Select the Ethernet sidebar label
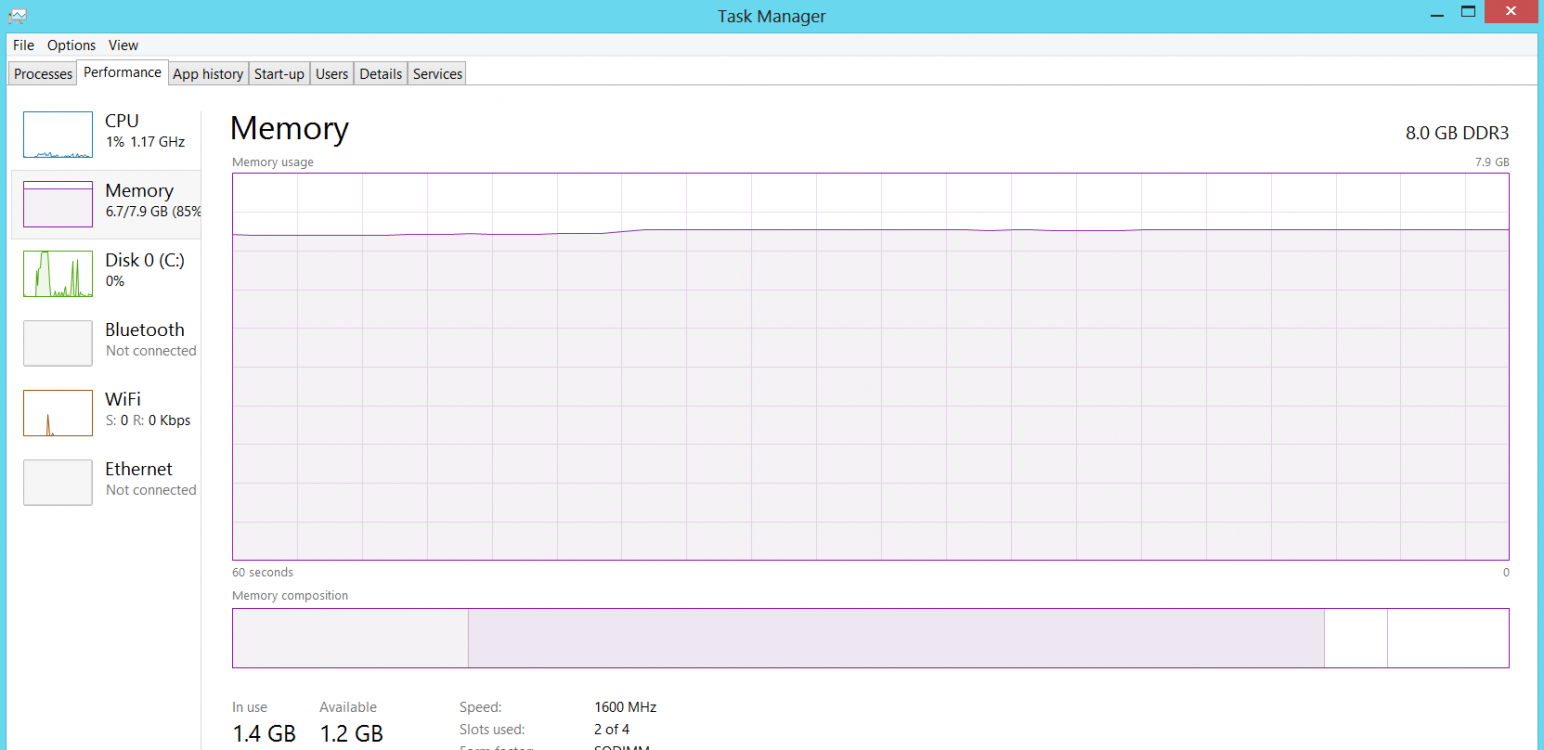Viewport: 1544px width, 750px height. pyautogui.click(x=139, y=469)
